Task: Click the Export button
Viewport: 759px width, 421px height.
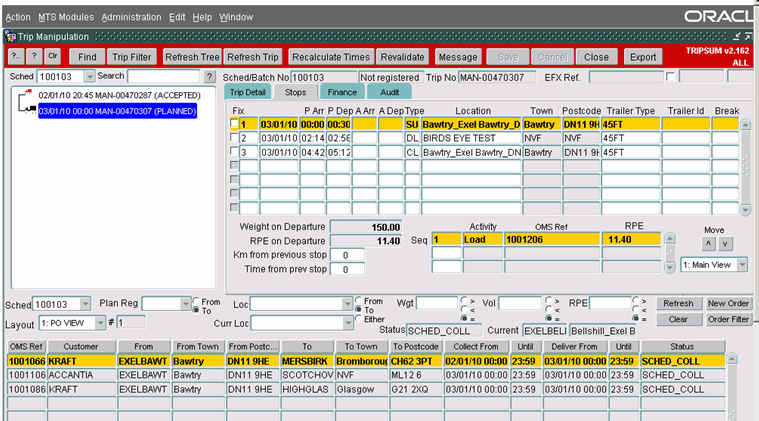Action: coord(643,57)
